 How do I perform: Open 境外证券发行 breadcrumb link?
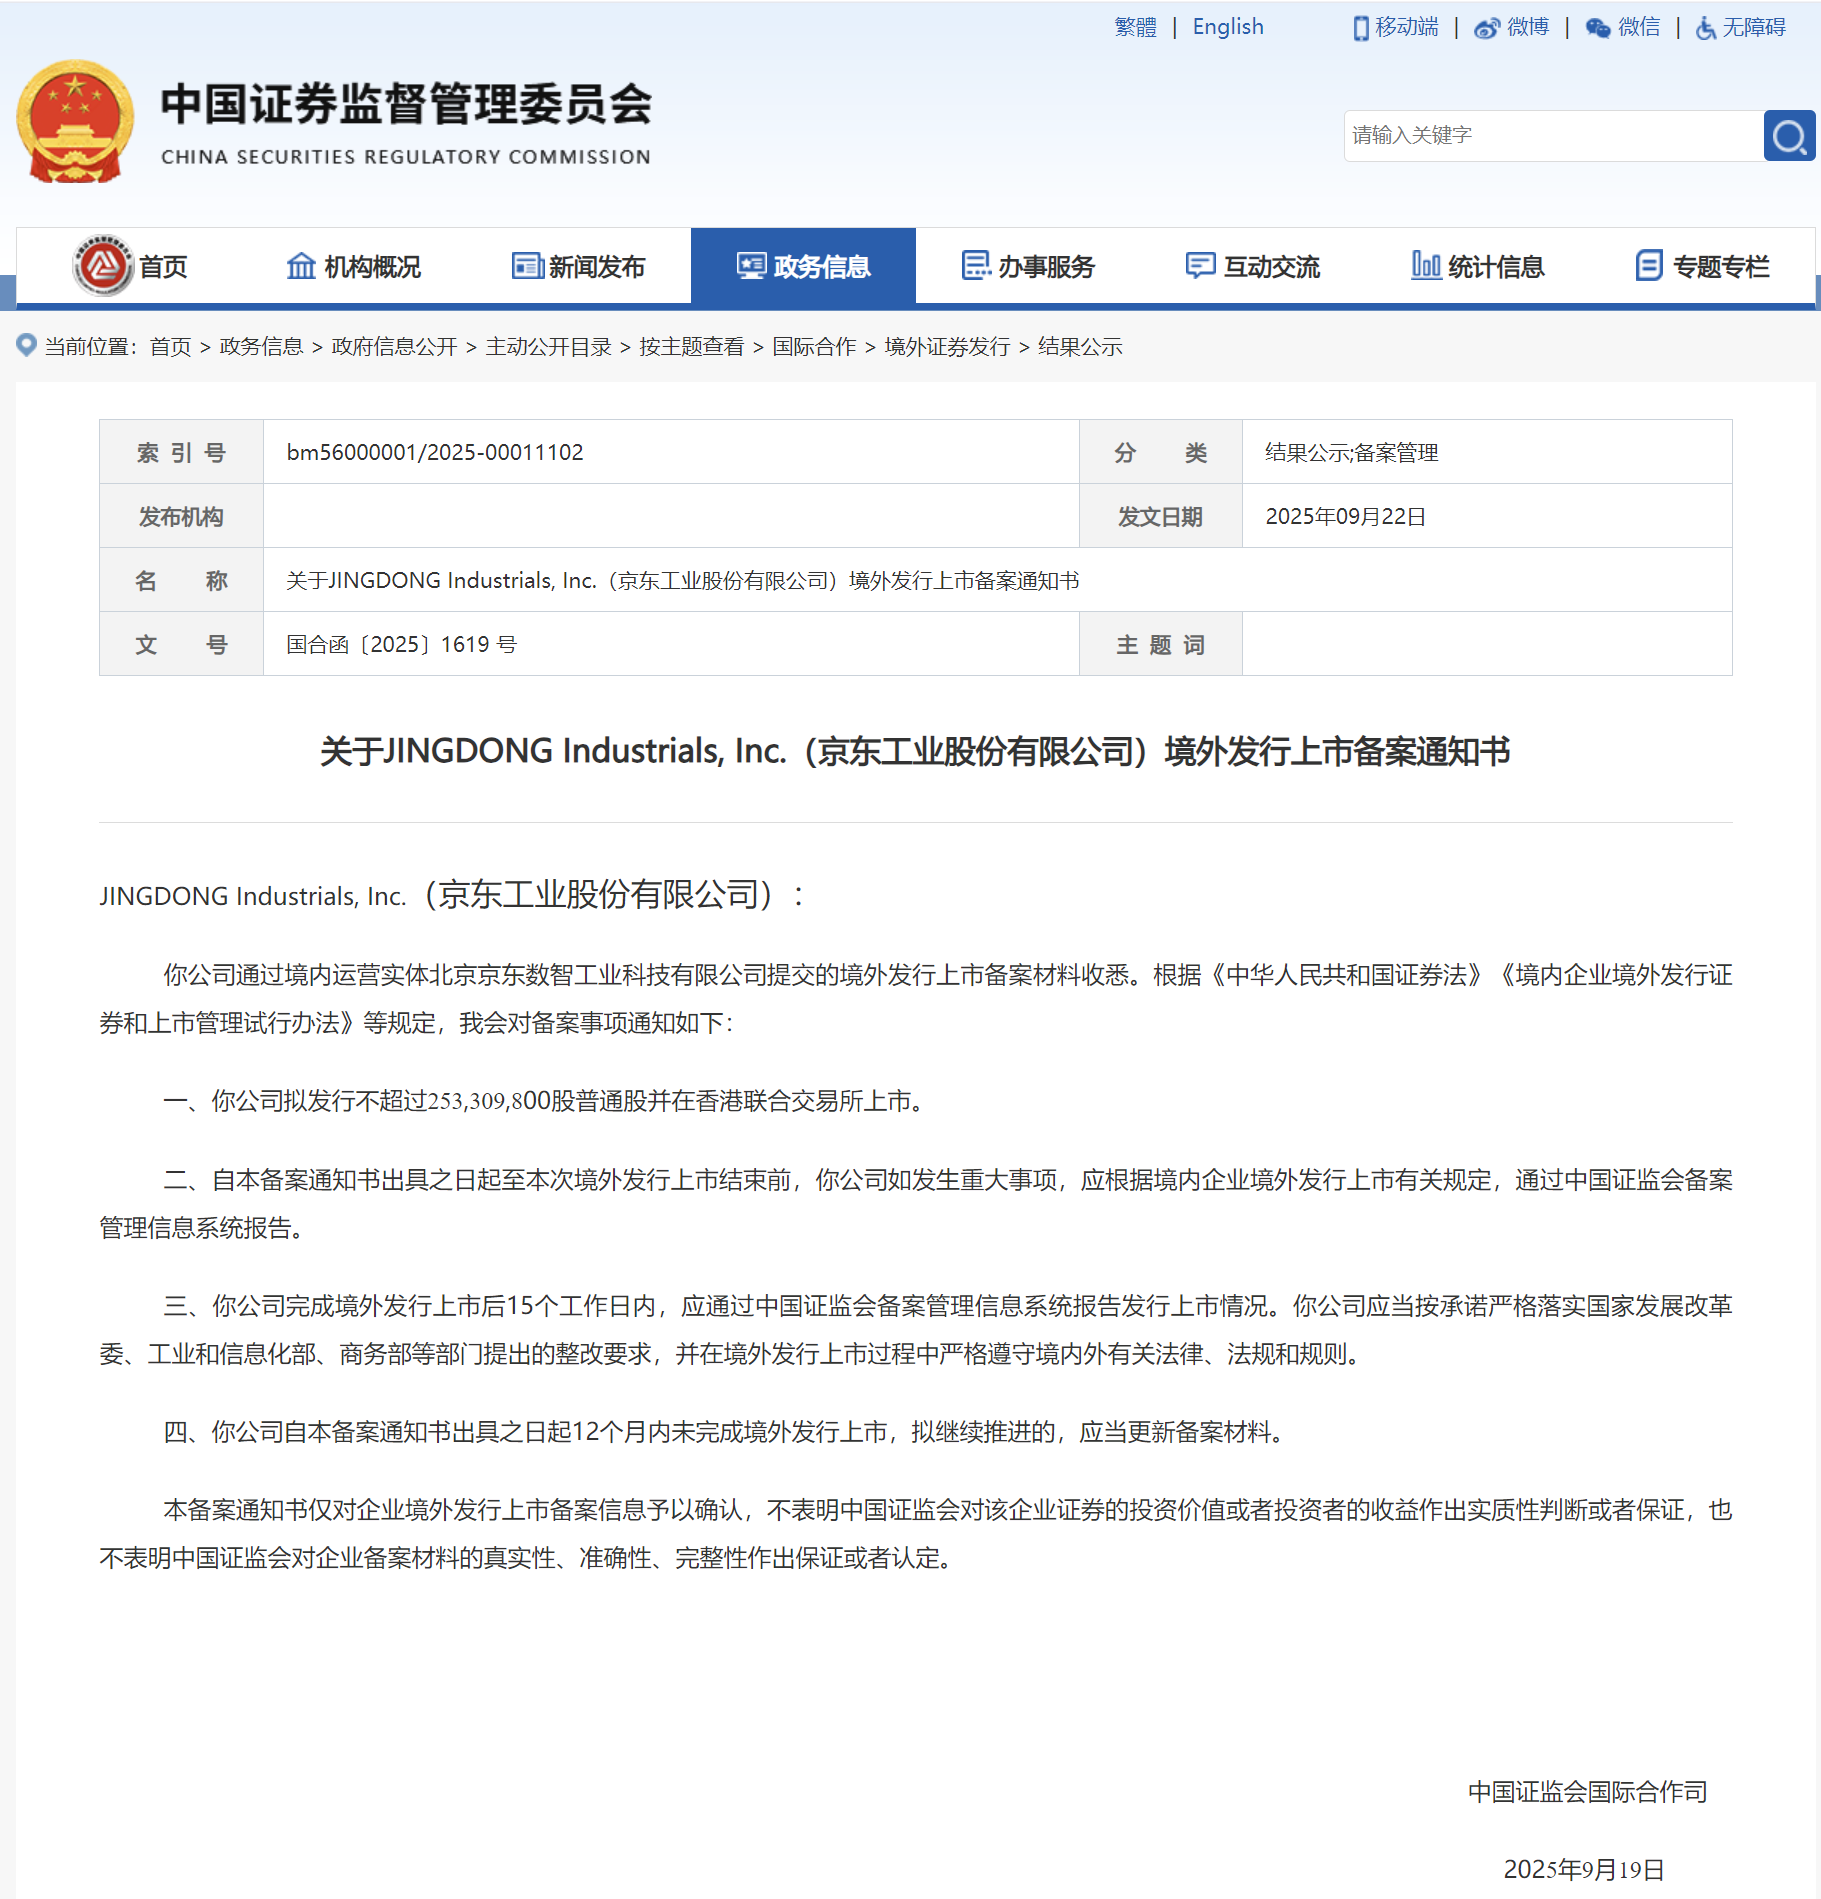click(x=944, y=347)
